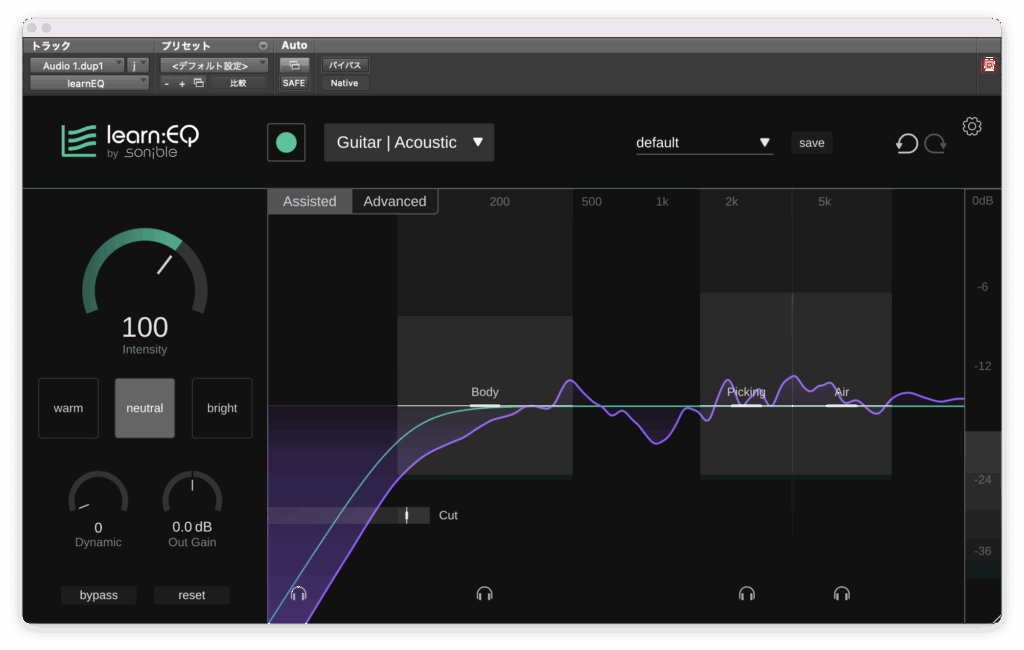Click the learn:EQ sonible logo

[130, 141]
